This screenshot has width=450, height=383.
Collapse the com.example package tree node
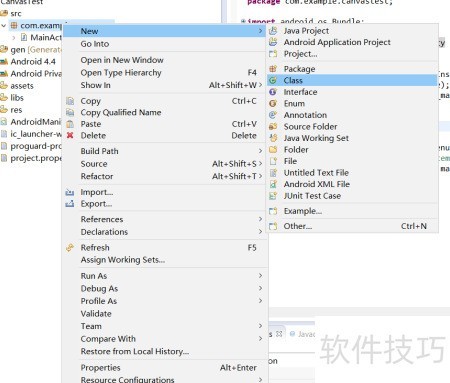coord(4,25)
